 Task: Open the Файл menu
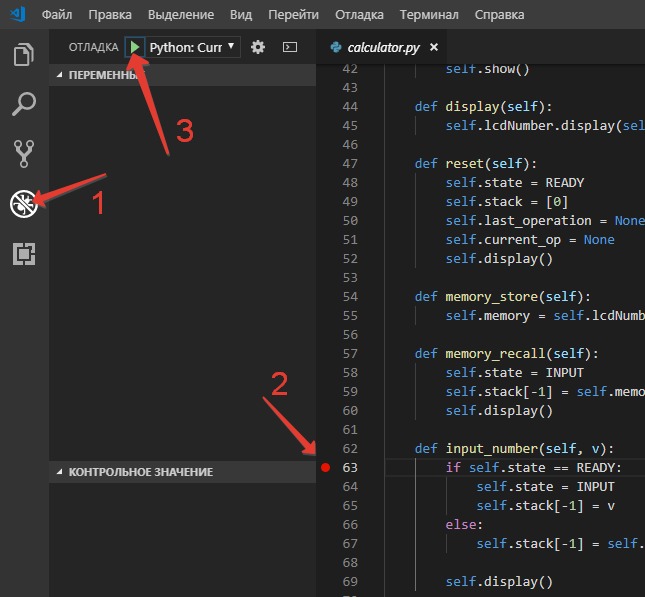click(57, 15)
